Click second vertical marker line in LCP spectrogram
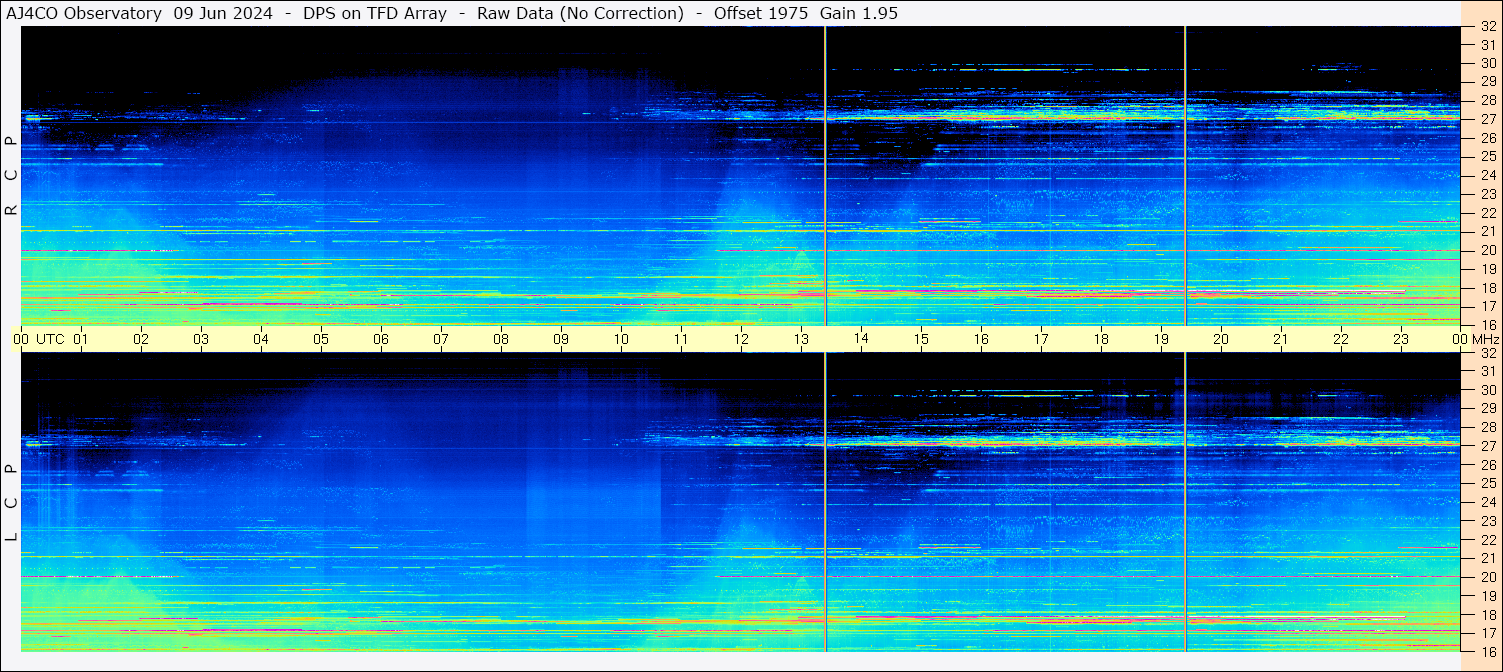 pos(1185,502)
